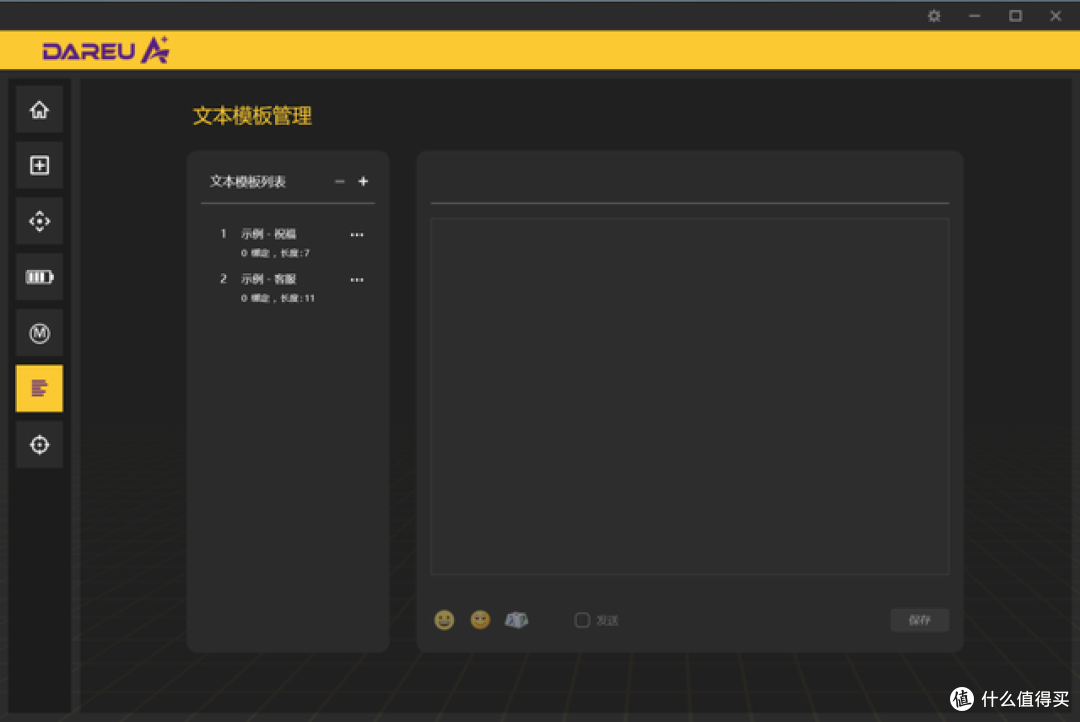Viewport: 1080px width, 722px height.
Task: Toggle the 发送 checkbox
Action: tap(582, 620)
